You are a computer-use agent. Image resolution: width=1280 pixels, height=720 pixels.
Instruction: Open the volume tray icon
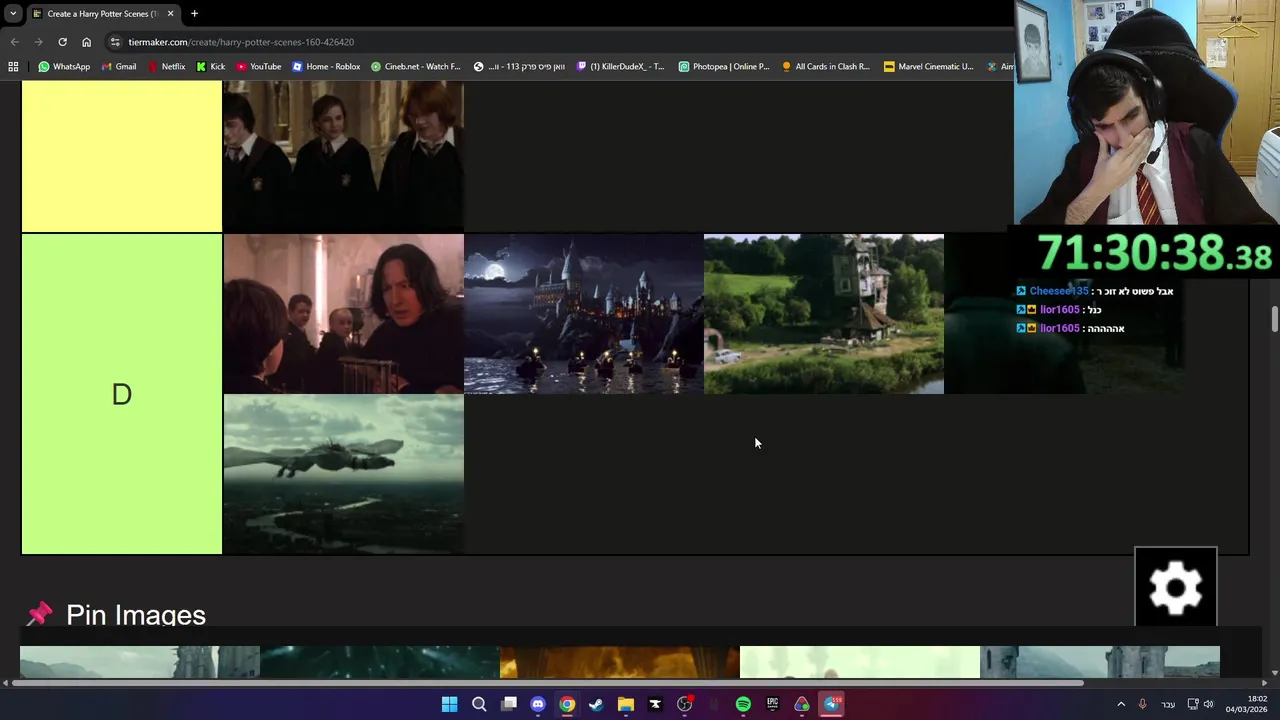pyautogui.click(x=1208, y=704)
